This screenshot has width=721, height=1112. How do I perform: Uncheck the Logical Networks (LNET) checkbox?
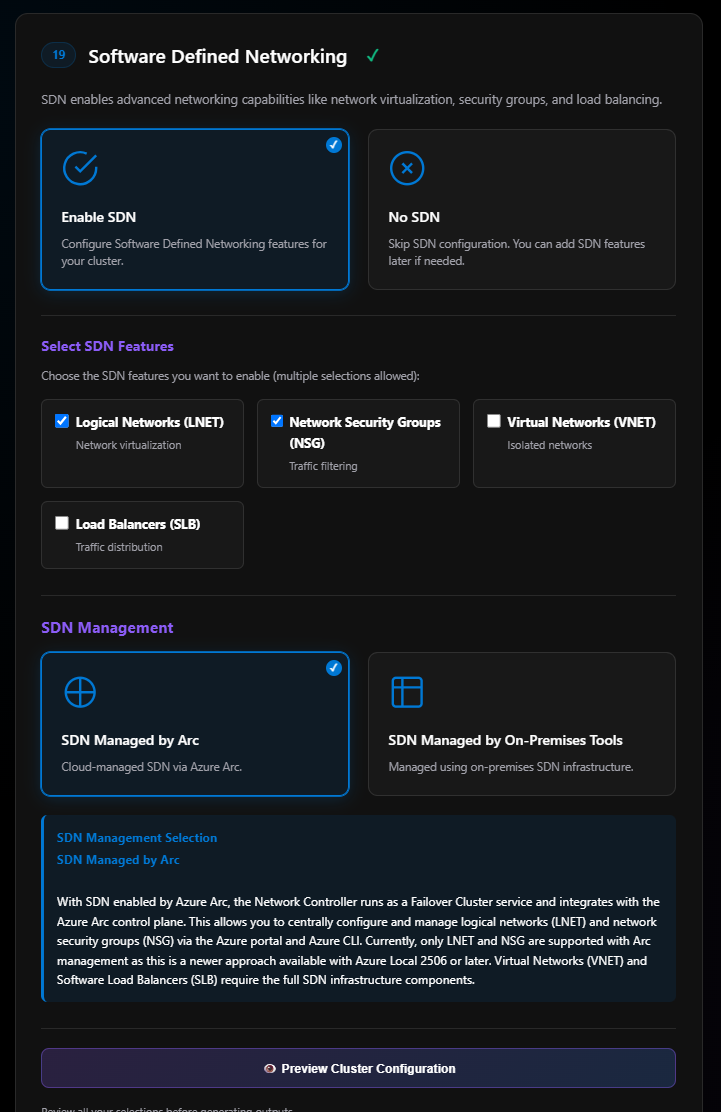coord(62,421)
